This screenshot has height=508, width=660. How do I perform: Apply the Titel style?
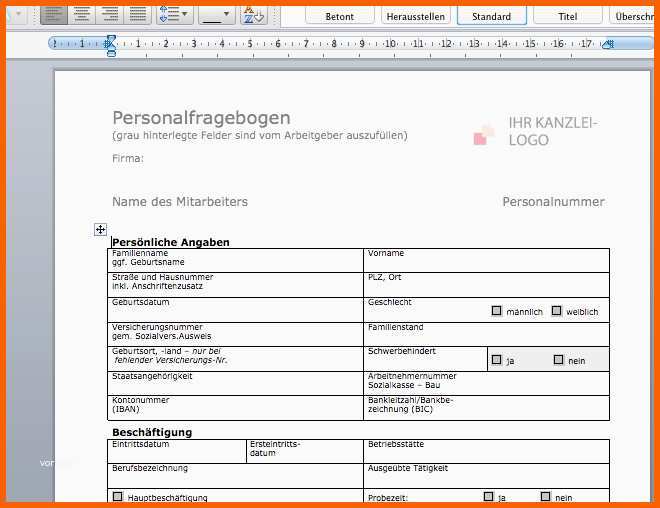pyautogui.click(x=567, y=16)
